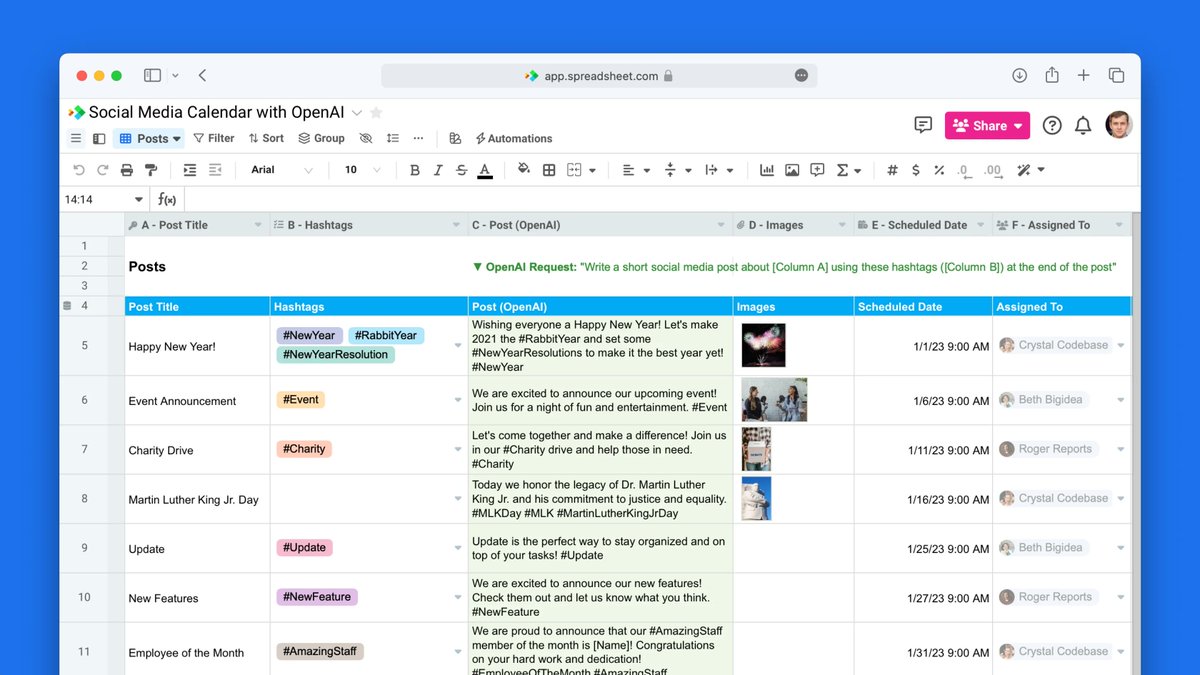Collapse the OpenAI Request triangle
The height and width of the screenshot is (675, 1200).
click(477, 267)
